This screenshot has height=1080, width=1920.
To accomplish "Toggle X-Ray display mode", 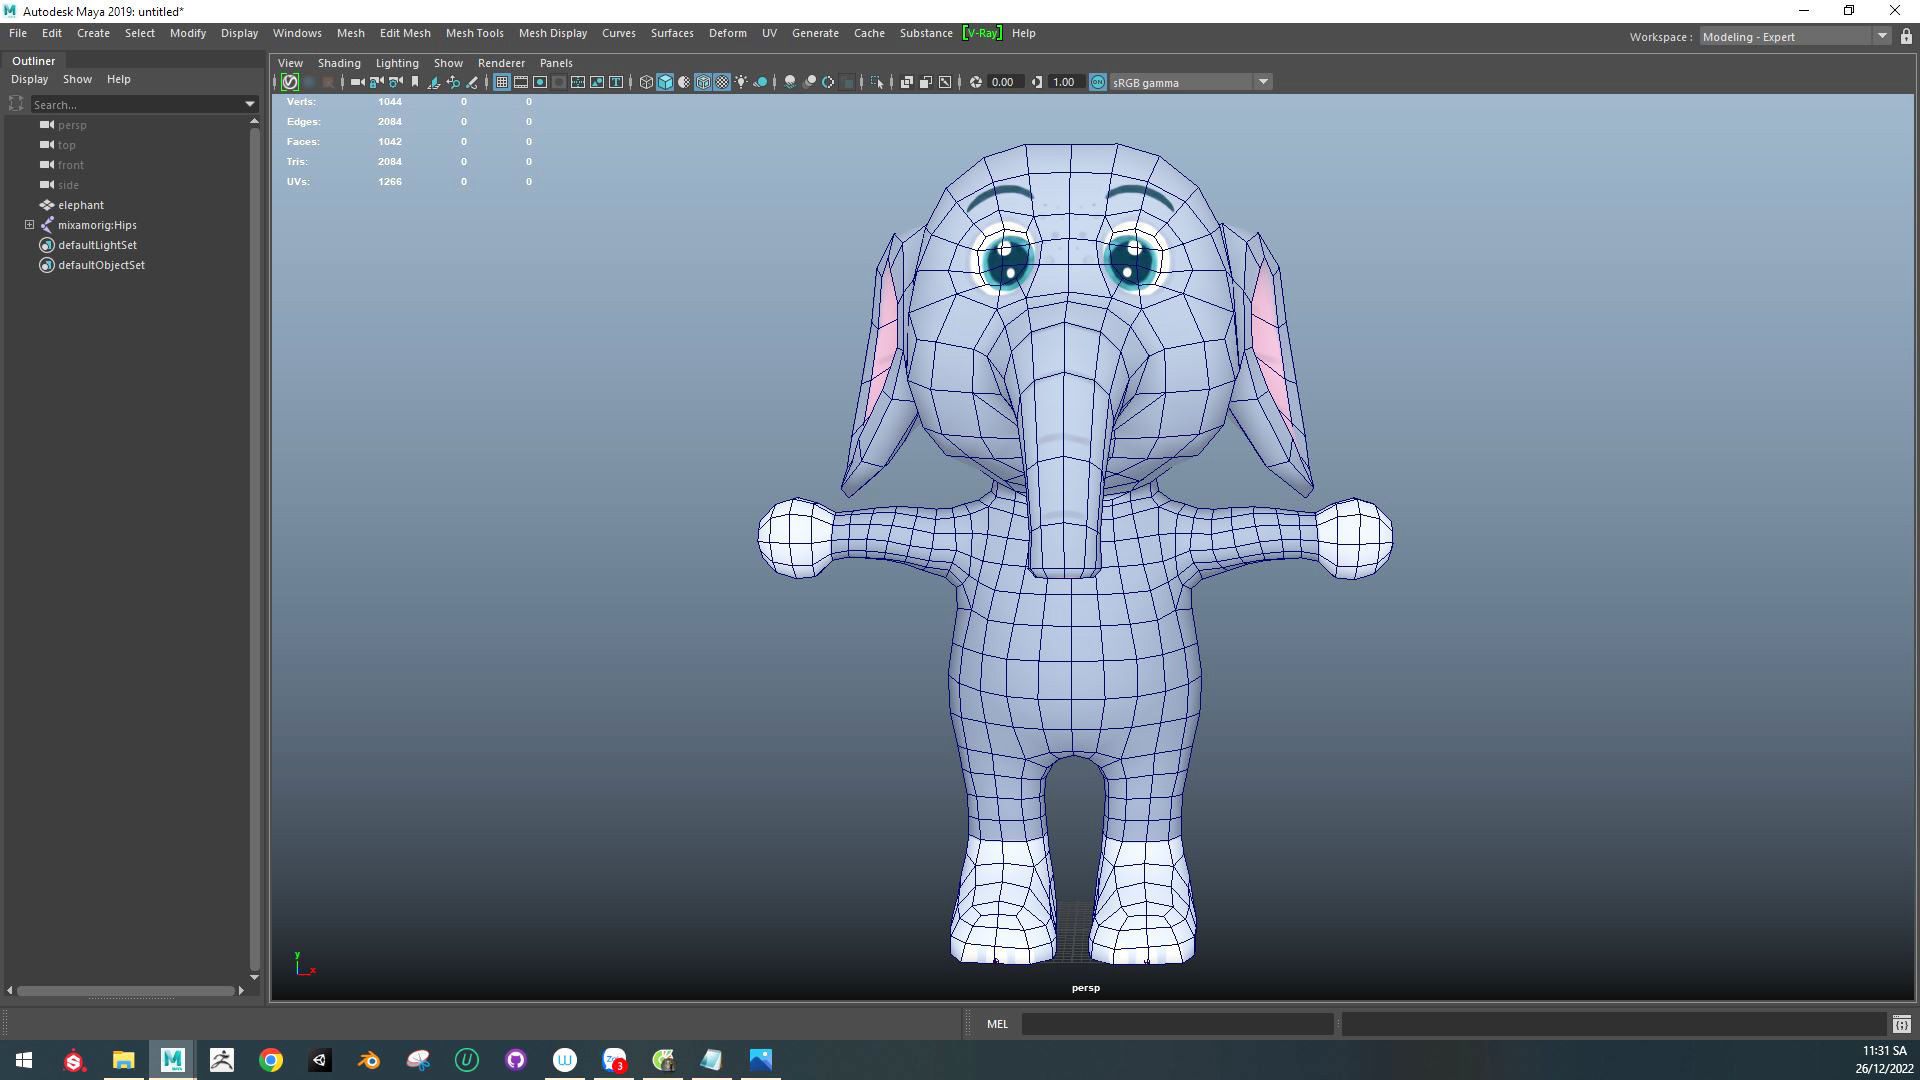I will [x=907, y=82].
